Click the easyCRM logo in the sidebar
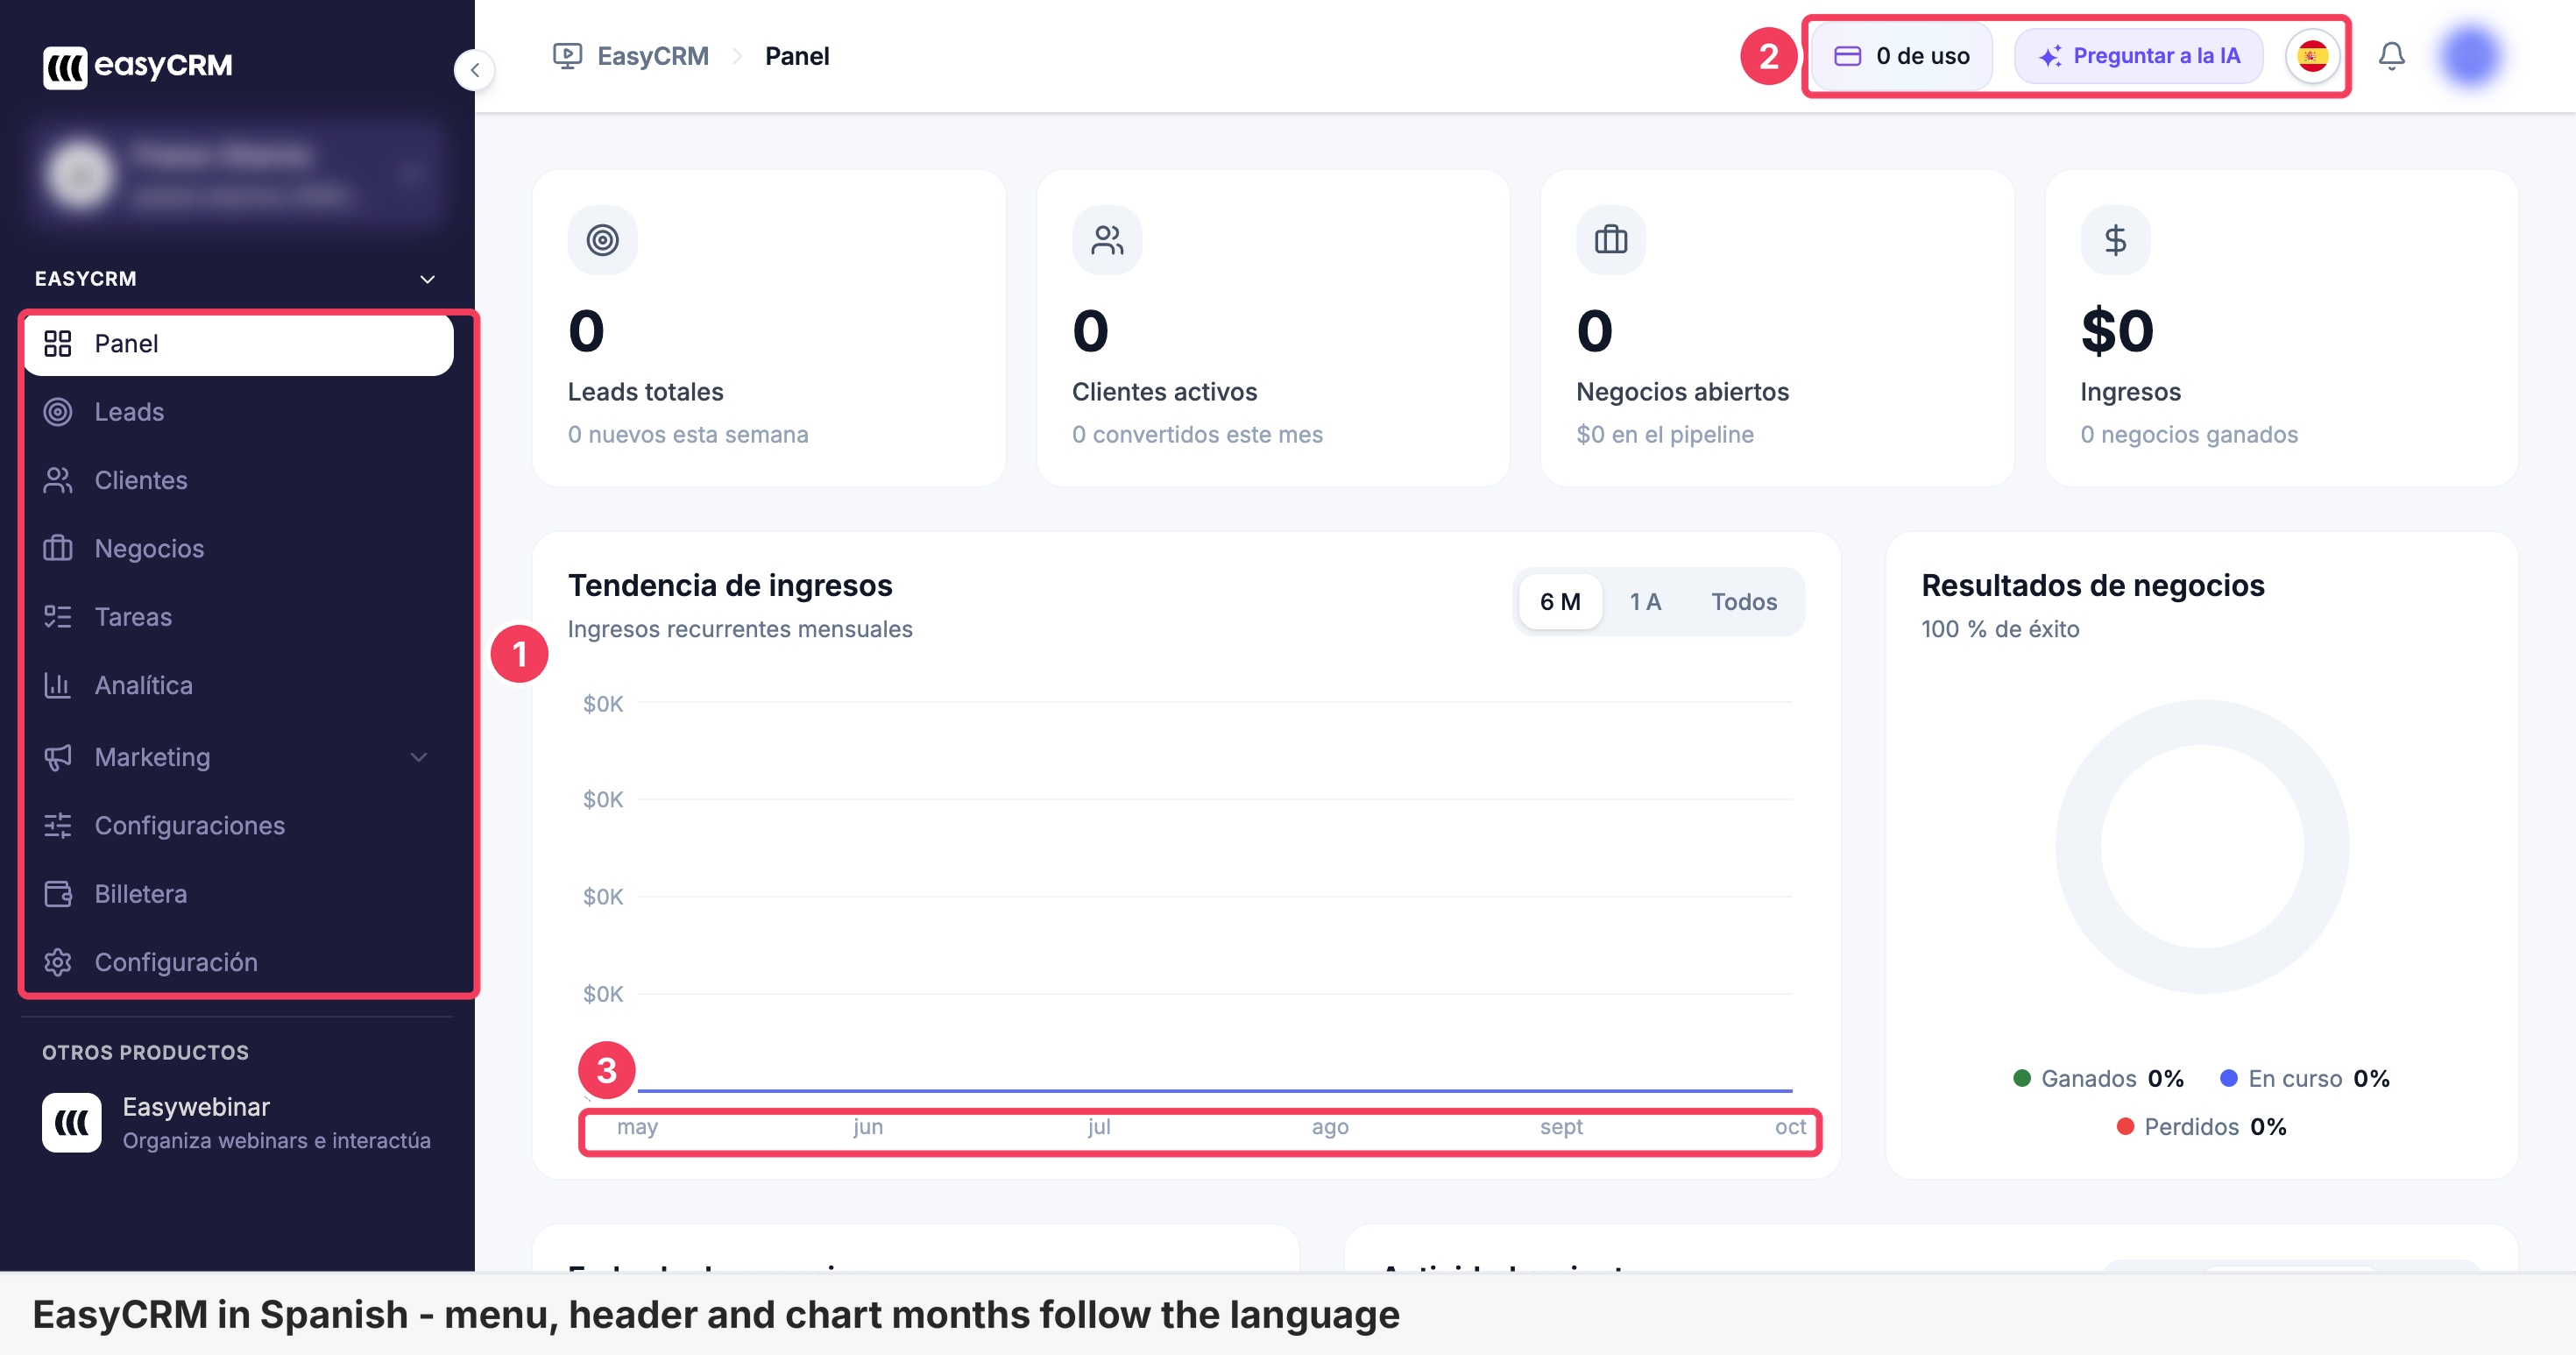This screenshot has width=2576, height=1355. pos(137,66)
